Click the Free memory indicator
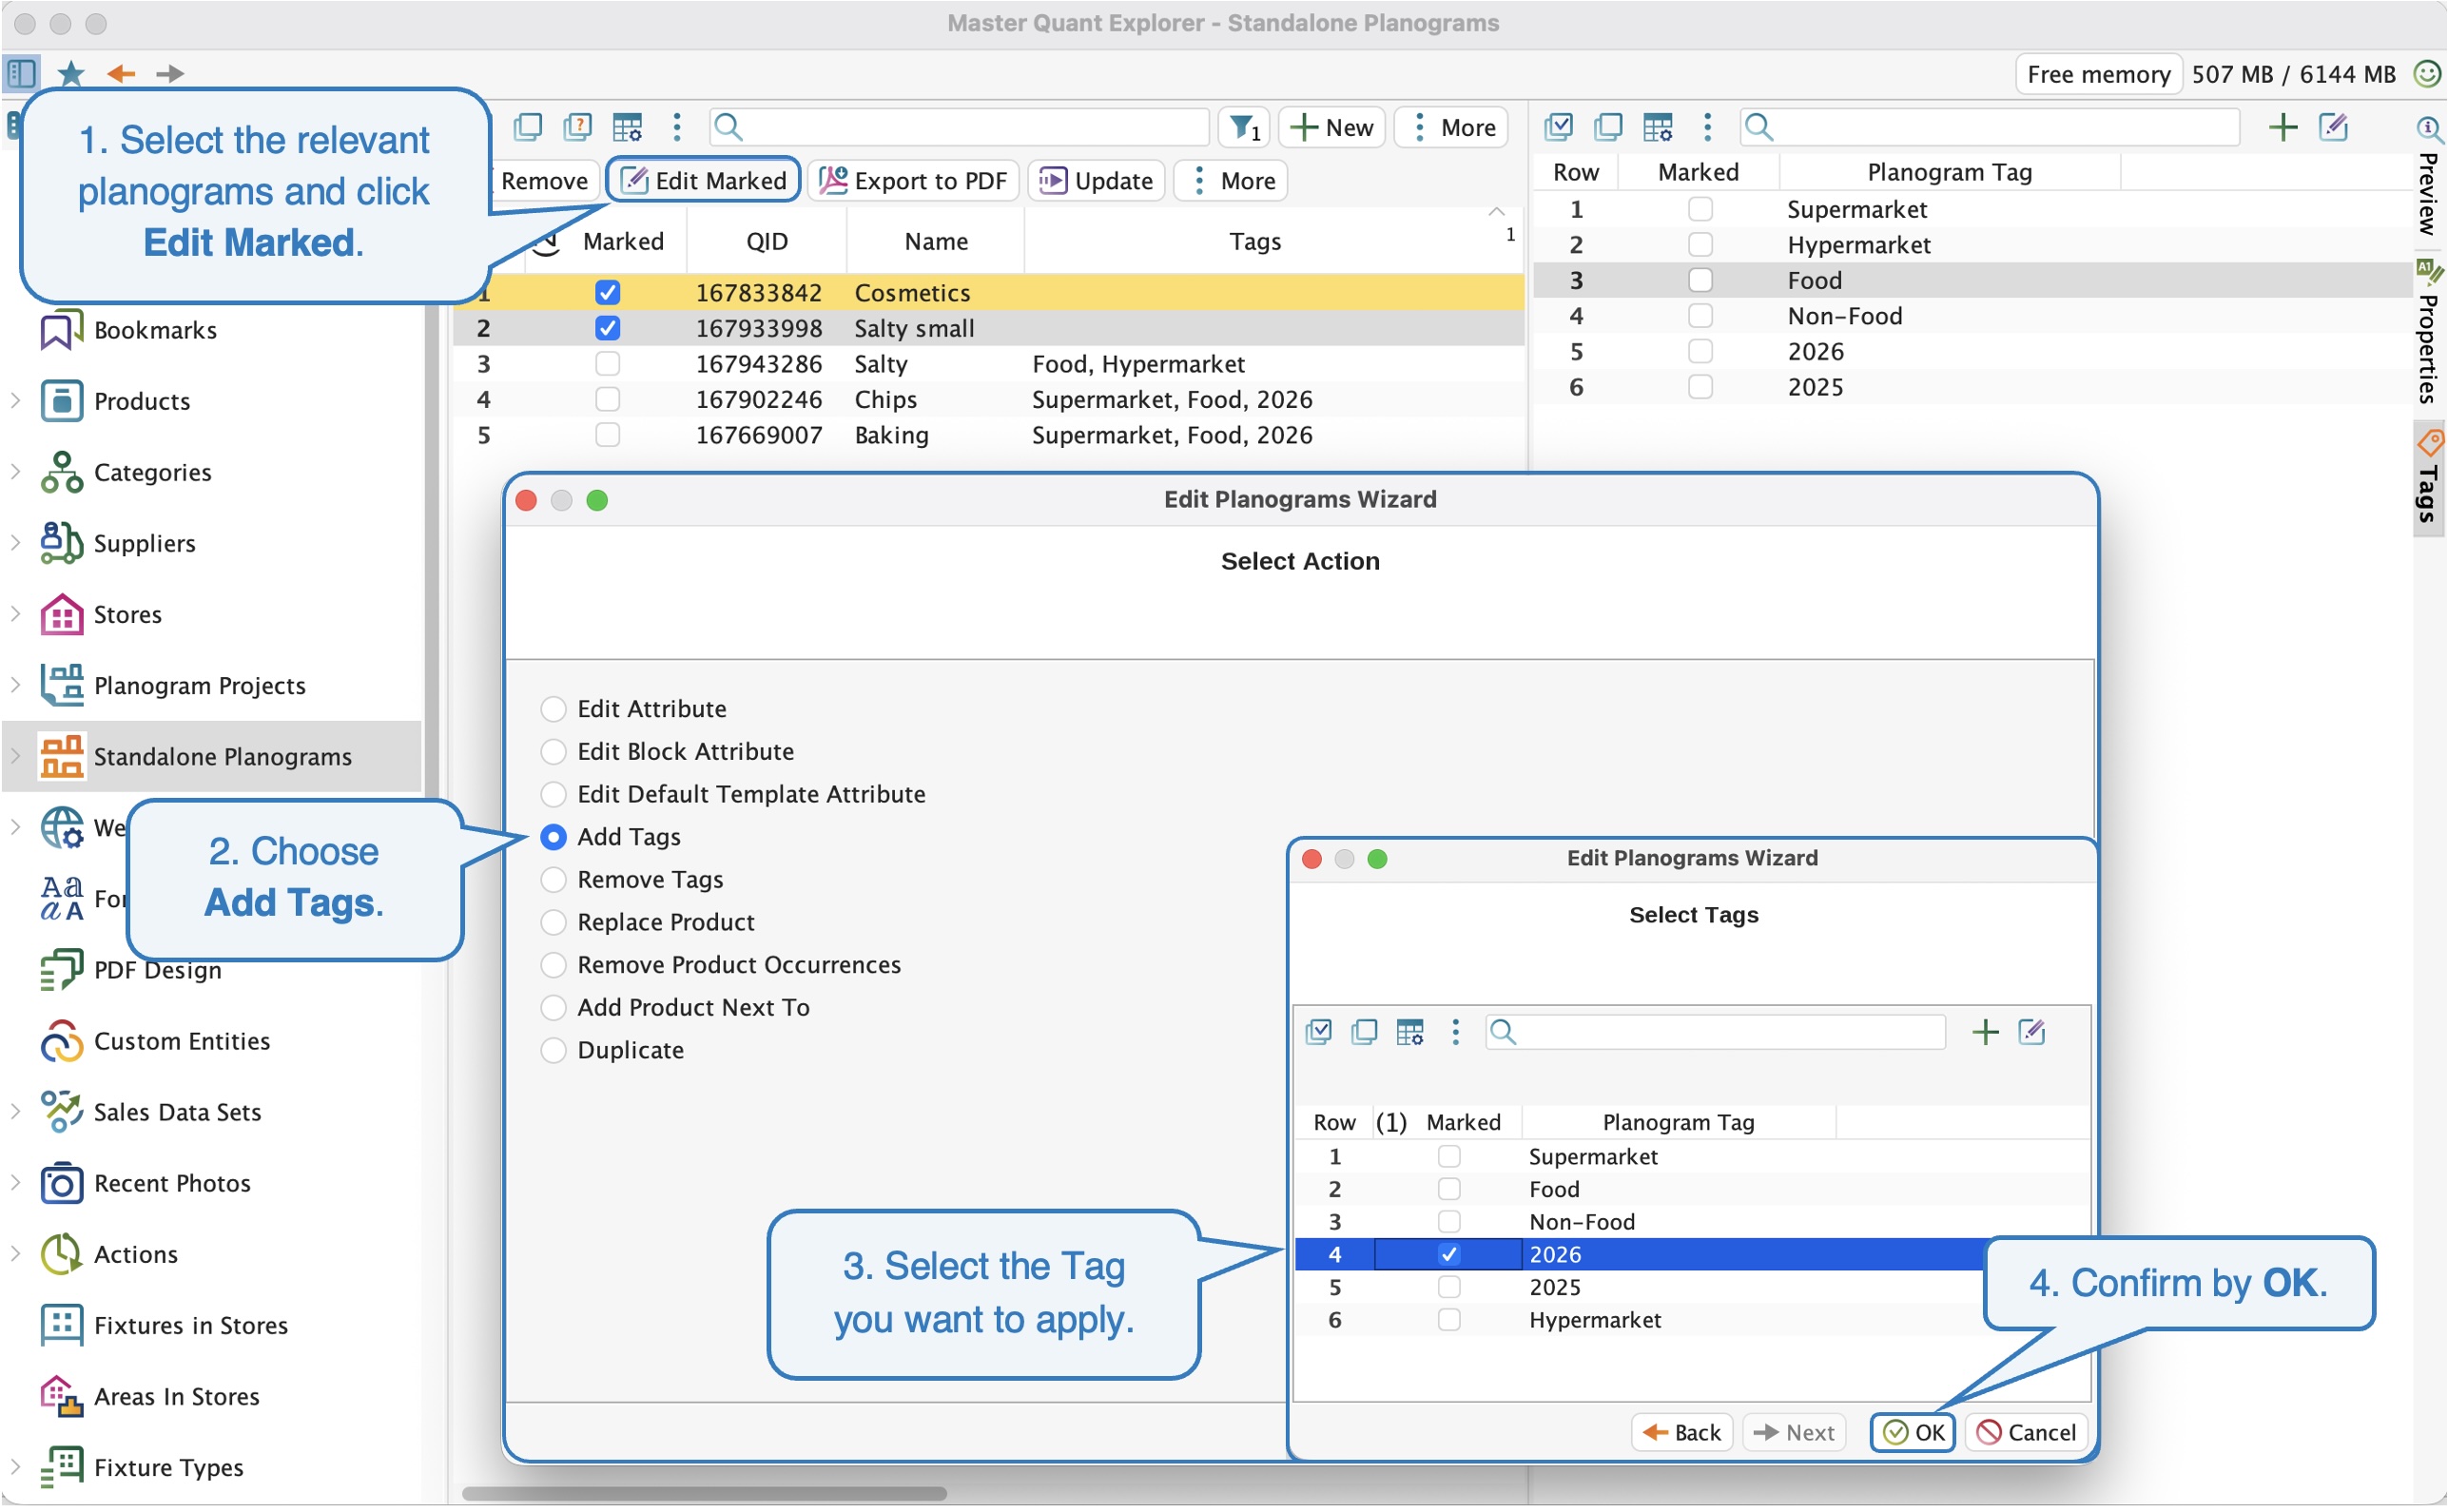The width and height of the screenshot is (2448, 1512). (2098, 74)
